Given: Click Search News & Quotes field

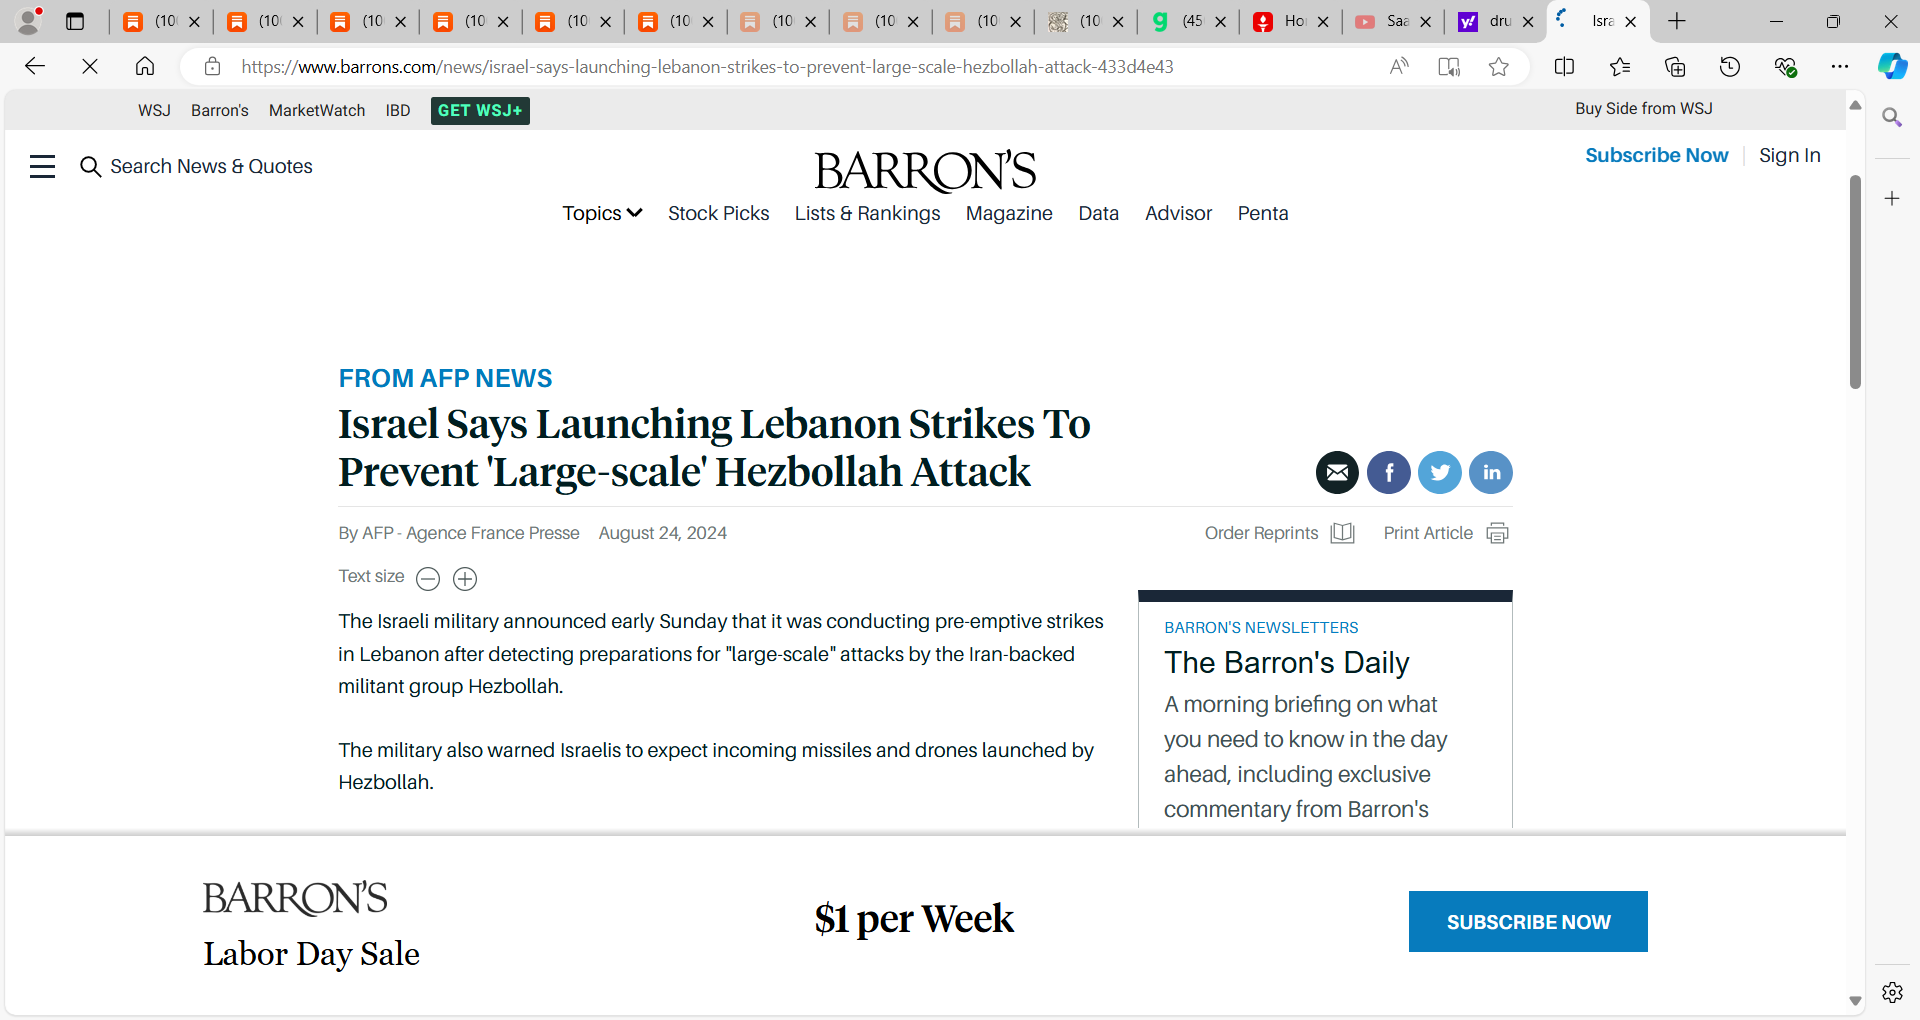Looking at the screenshot, I should (197, 166).
